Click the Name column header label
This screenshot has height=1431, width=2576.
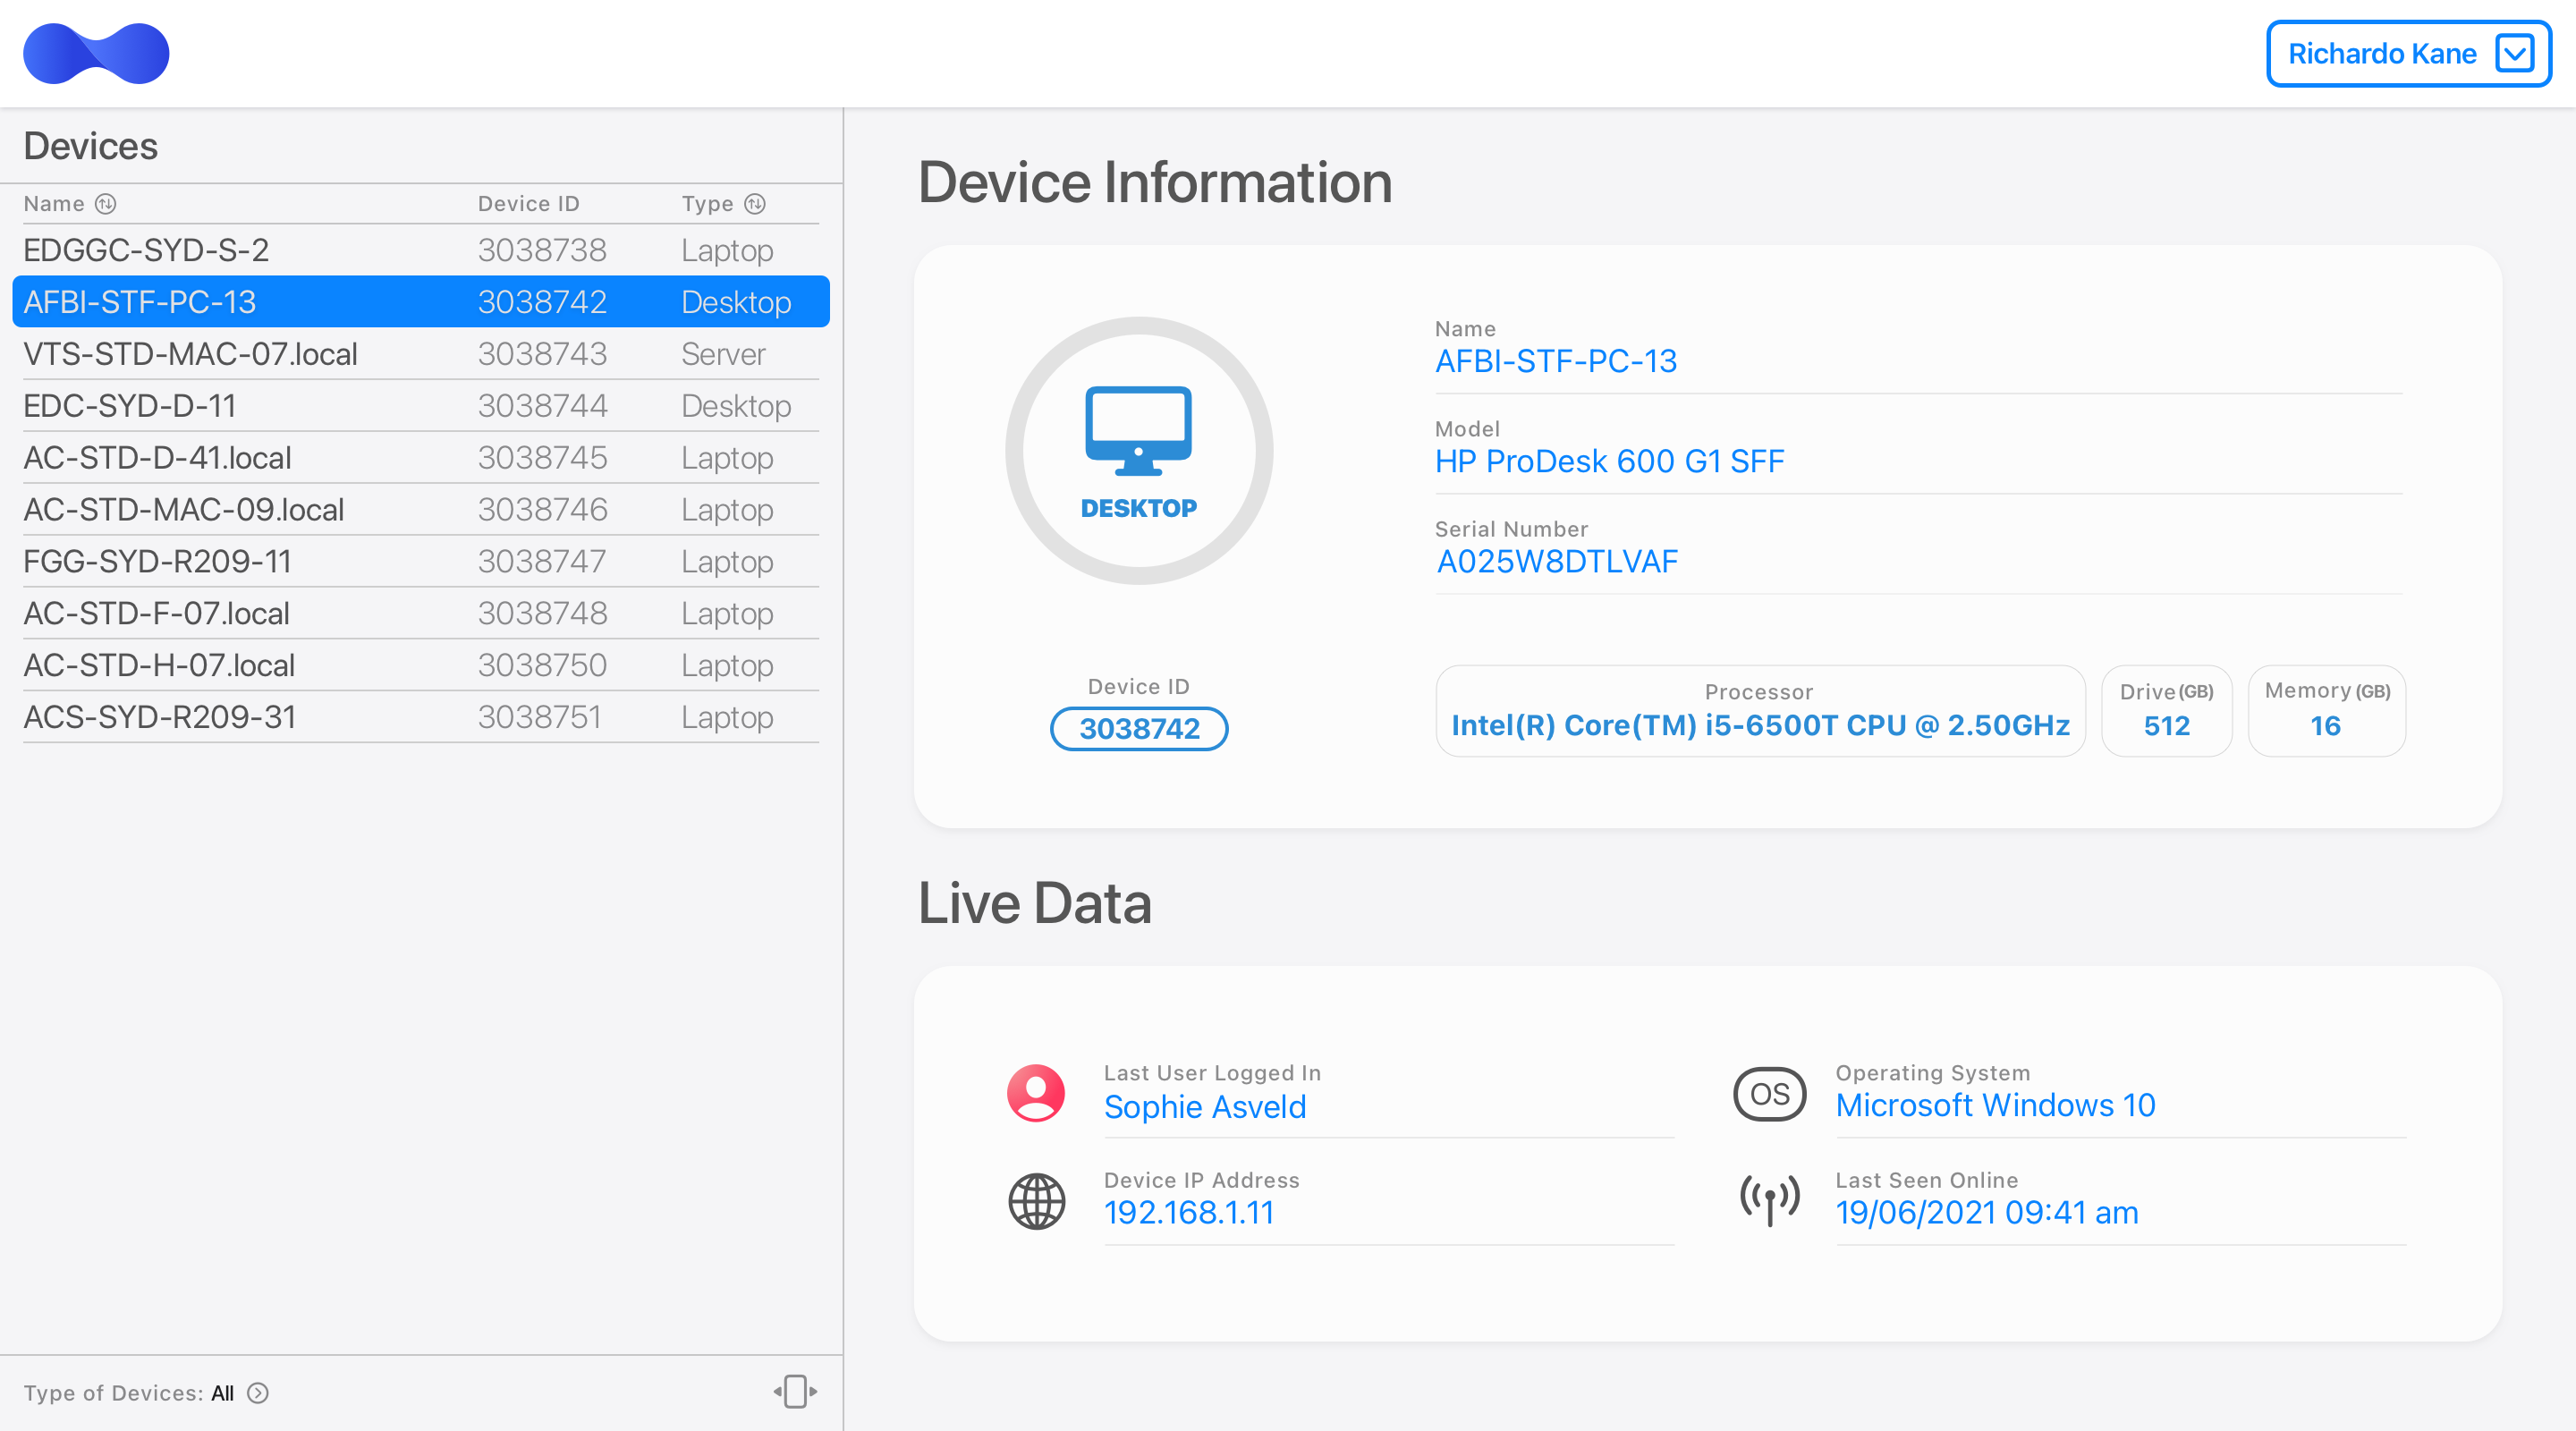(54, 204)
